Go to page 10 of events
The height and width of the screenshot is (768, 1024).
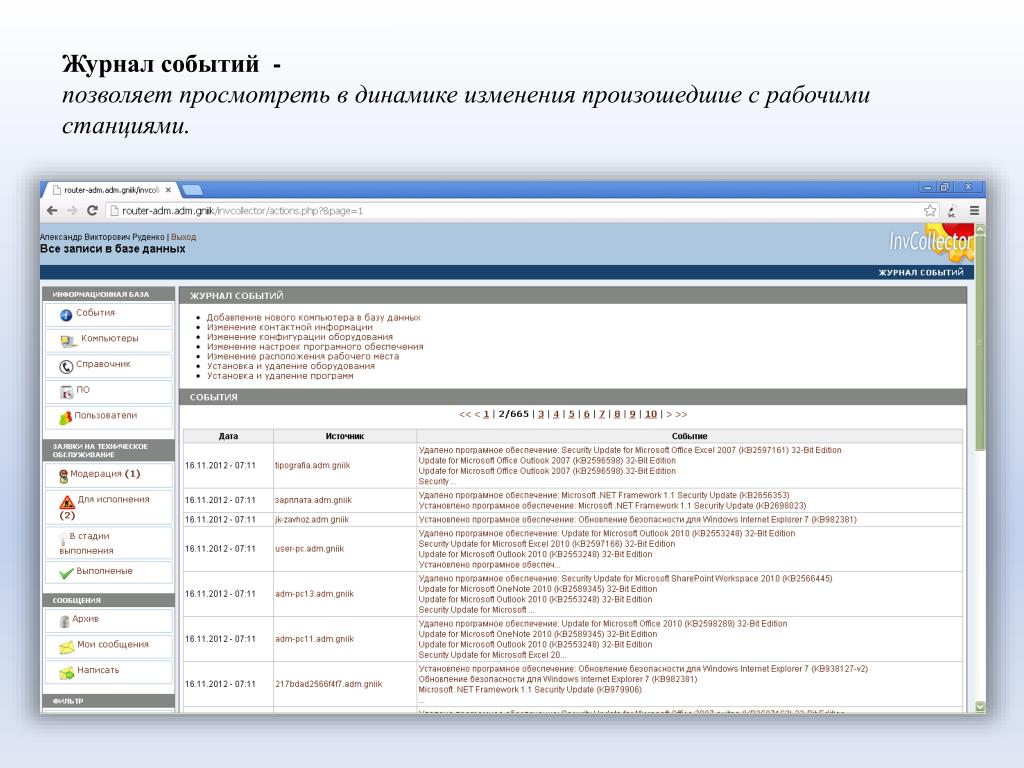pos(650,414)
